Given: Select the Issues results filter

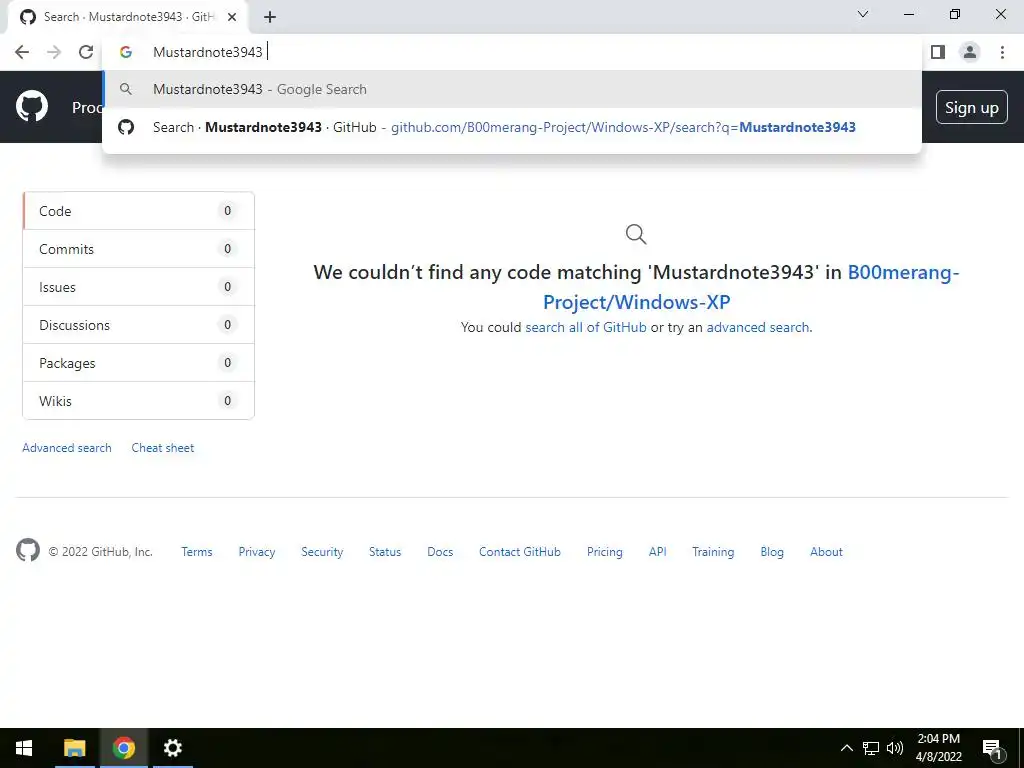Looking at the screenshot, I should tap(138, 287).
